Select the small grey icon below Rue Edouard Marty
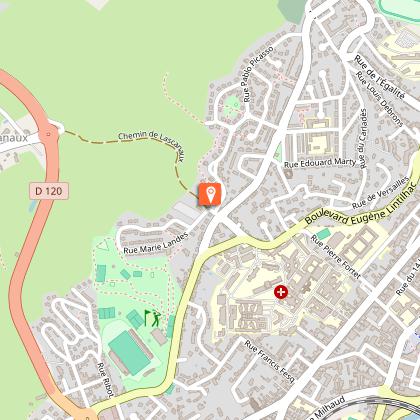Viewport: 420px width, 420px height. (x=289, y=174)
